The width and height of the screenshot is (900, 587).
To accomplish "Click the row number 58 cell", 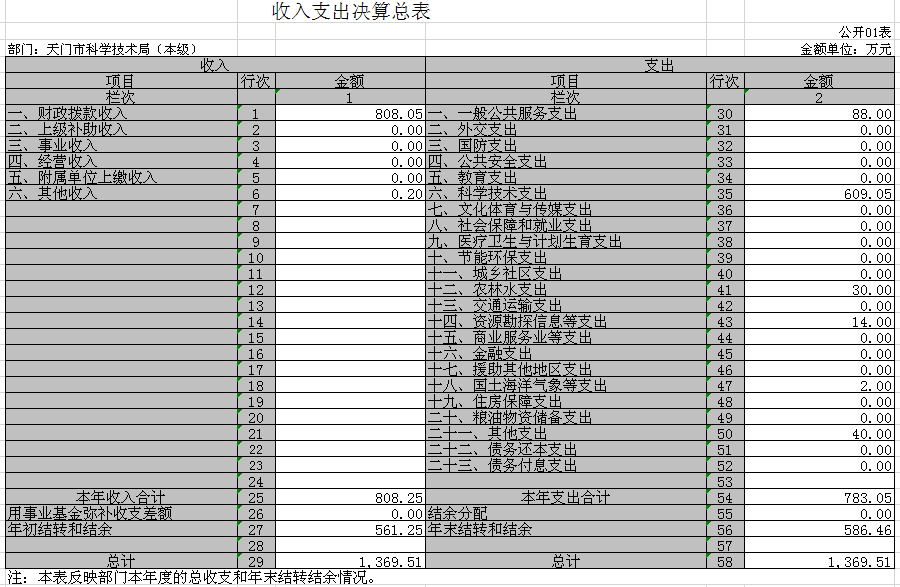I will (x=726, y=561).
